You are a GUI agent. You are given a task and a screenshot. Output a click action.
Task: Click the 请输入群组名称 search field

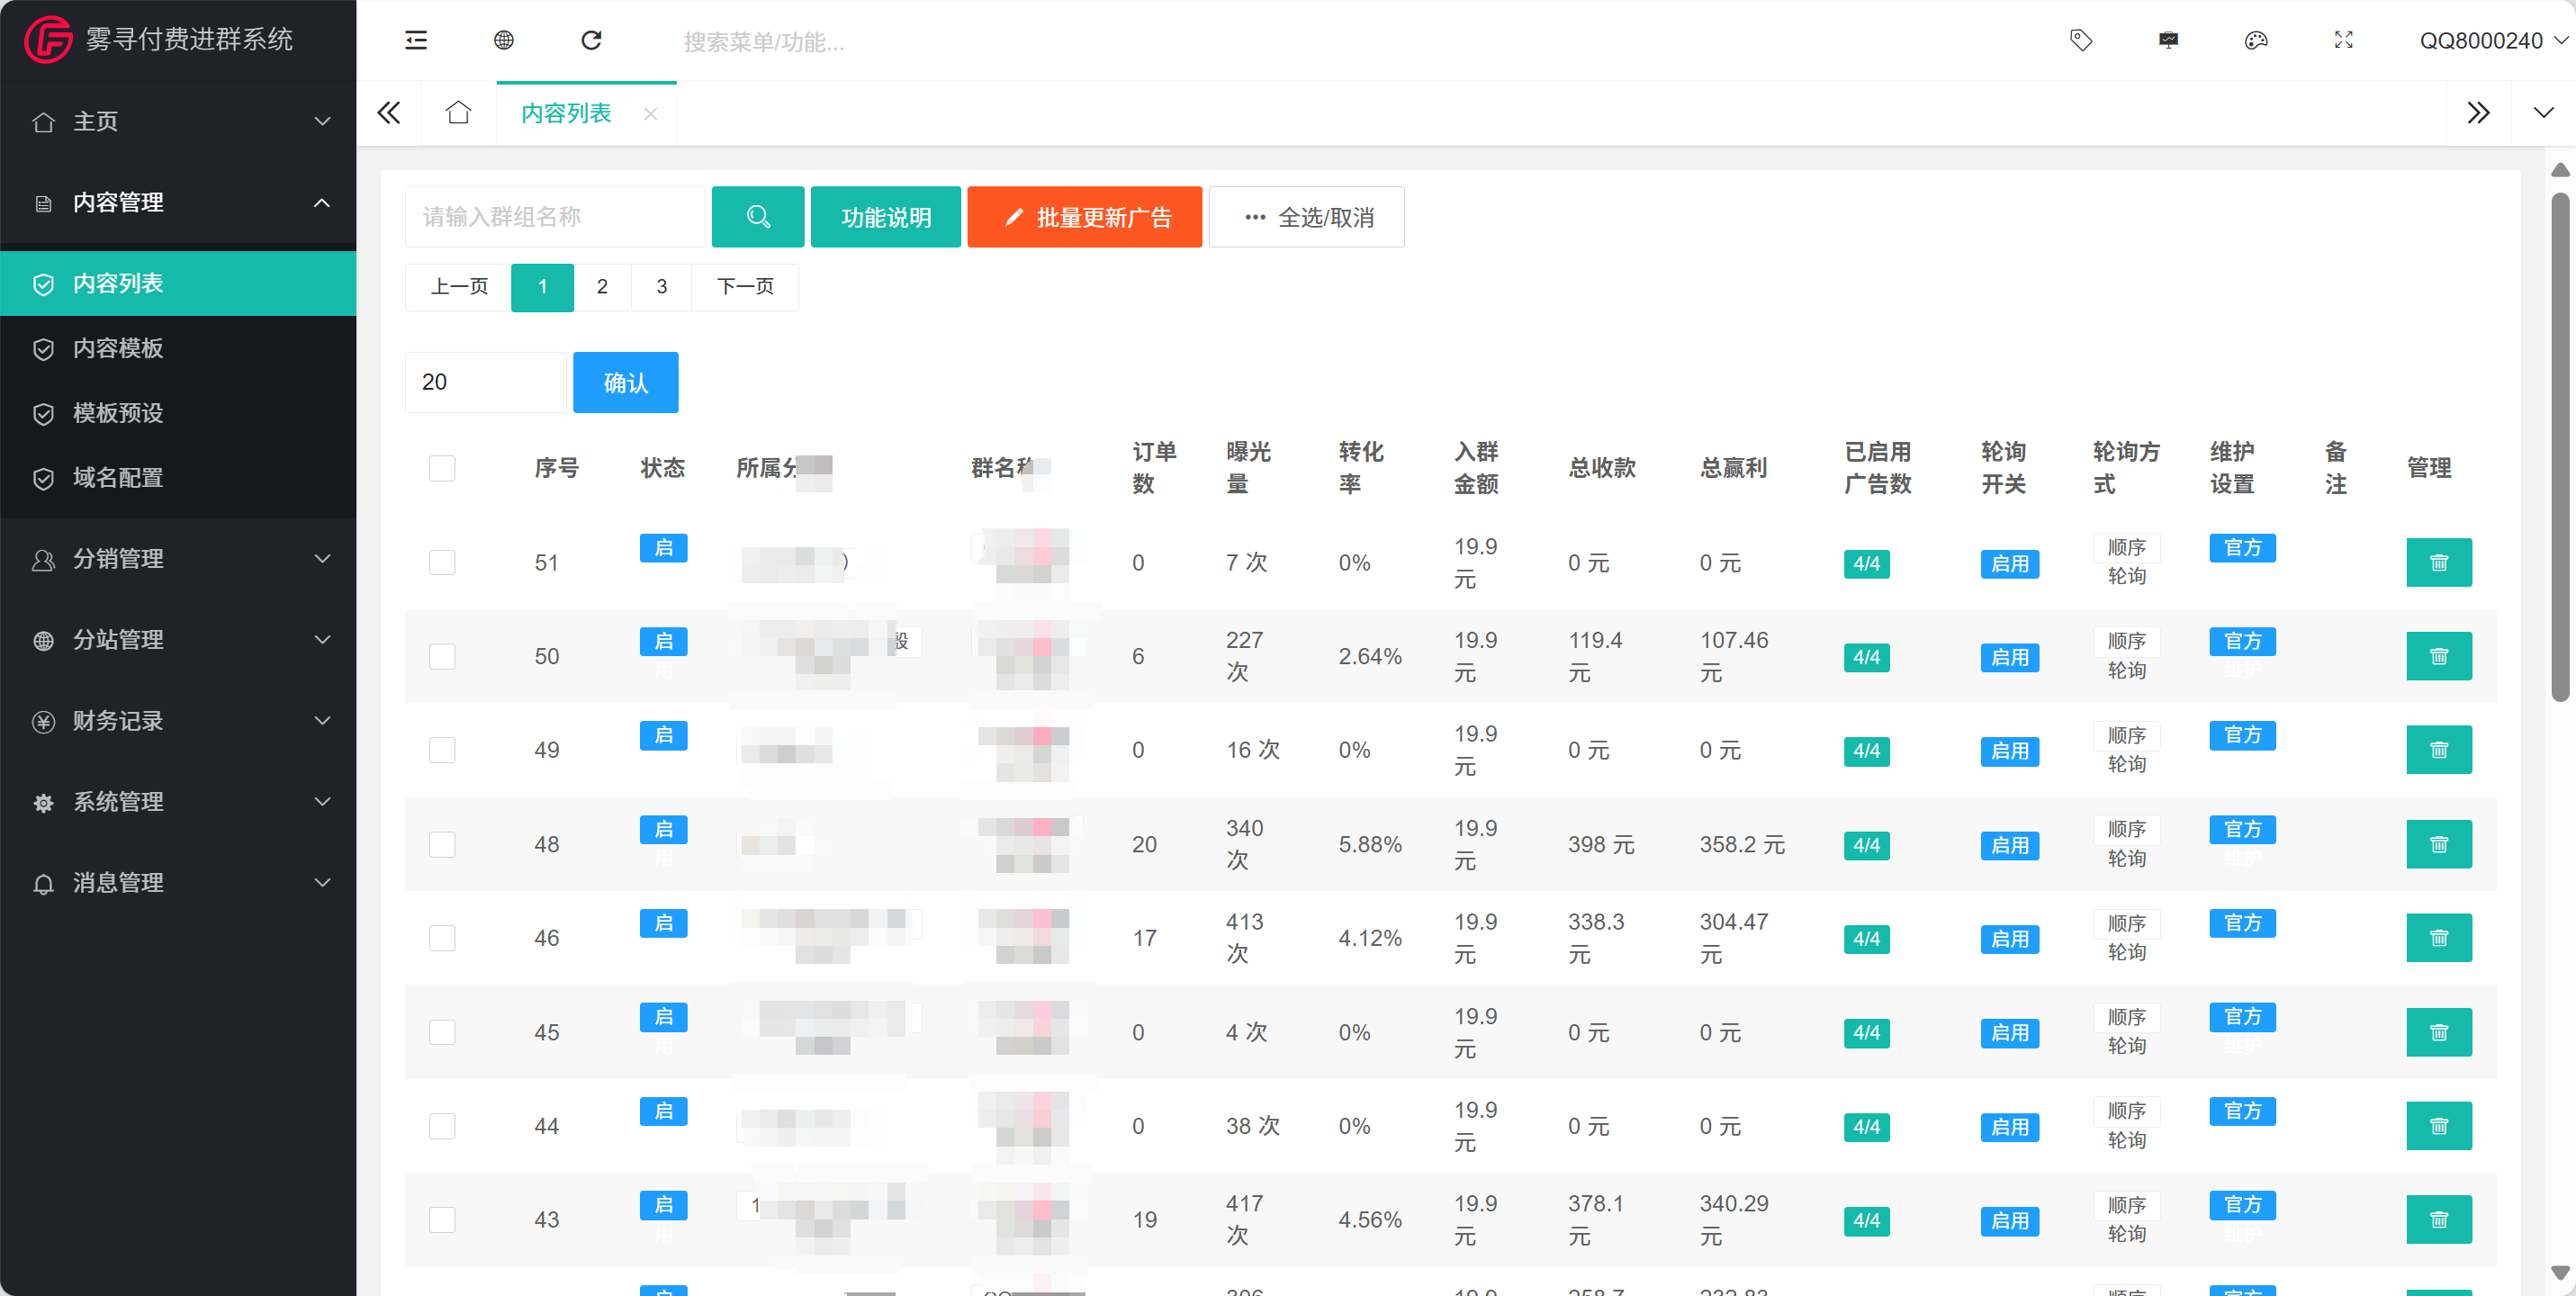tap(555, 216)
